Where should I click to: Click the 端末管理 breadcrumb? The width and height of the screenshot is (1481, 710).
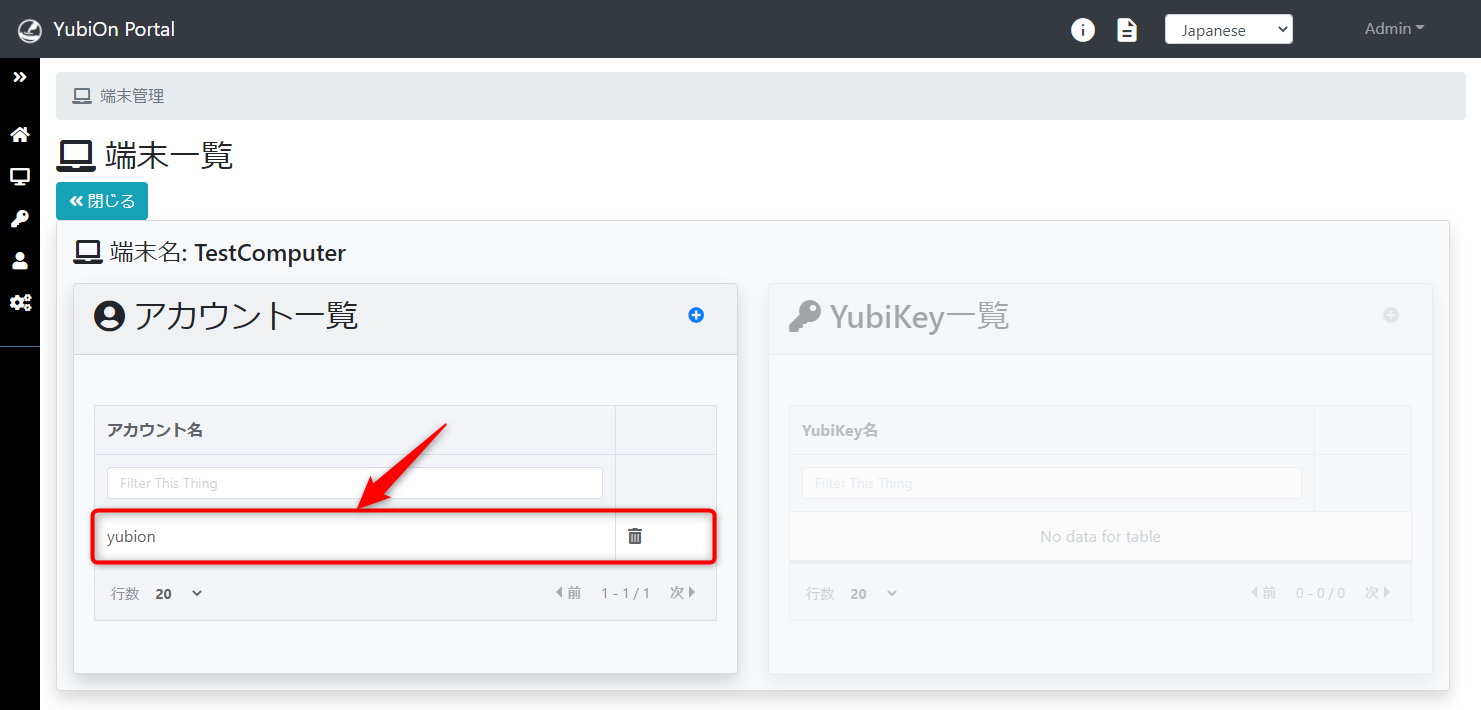point(131,96)
